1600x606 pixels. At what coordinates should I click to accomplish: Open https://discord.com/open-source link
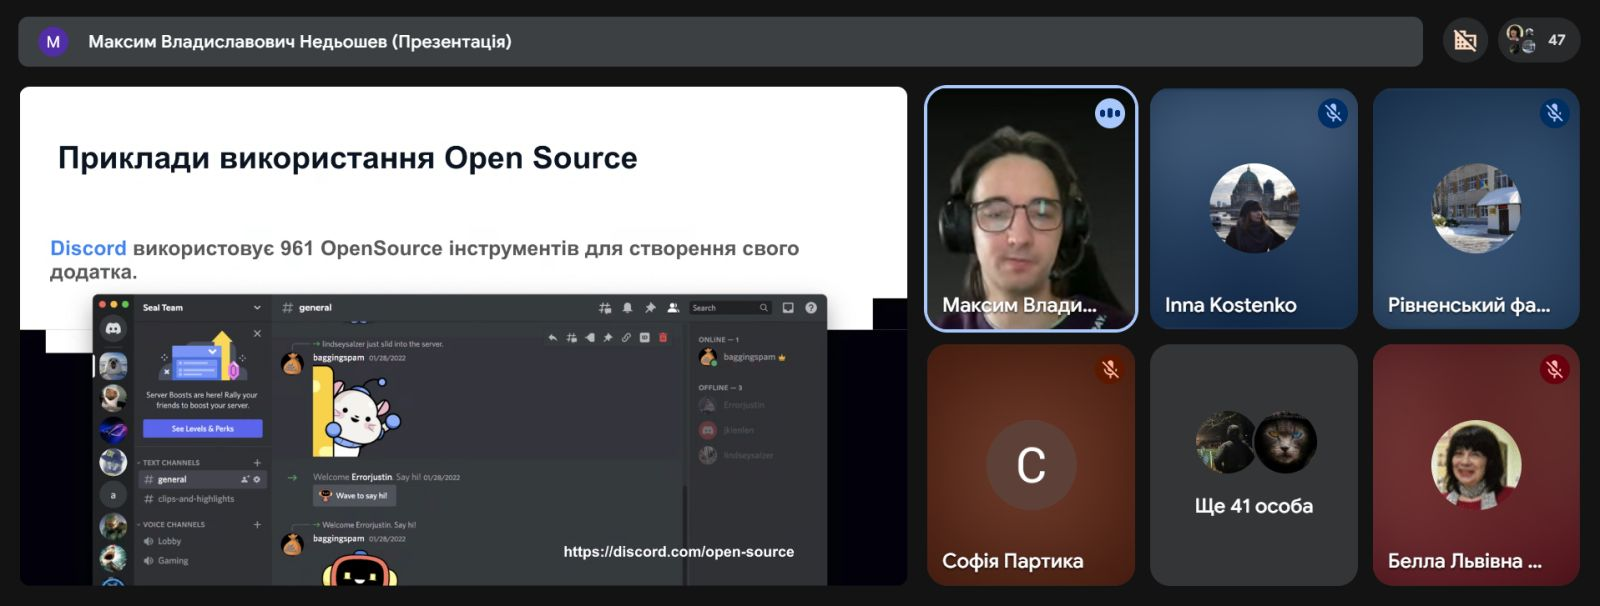678,551
